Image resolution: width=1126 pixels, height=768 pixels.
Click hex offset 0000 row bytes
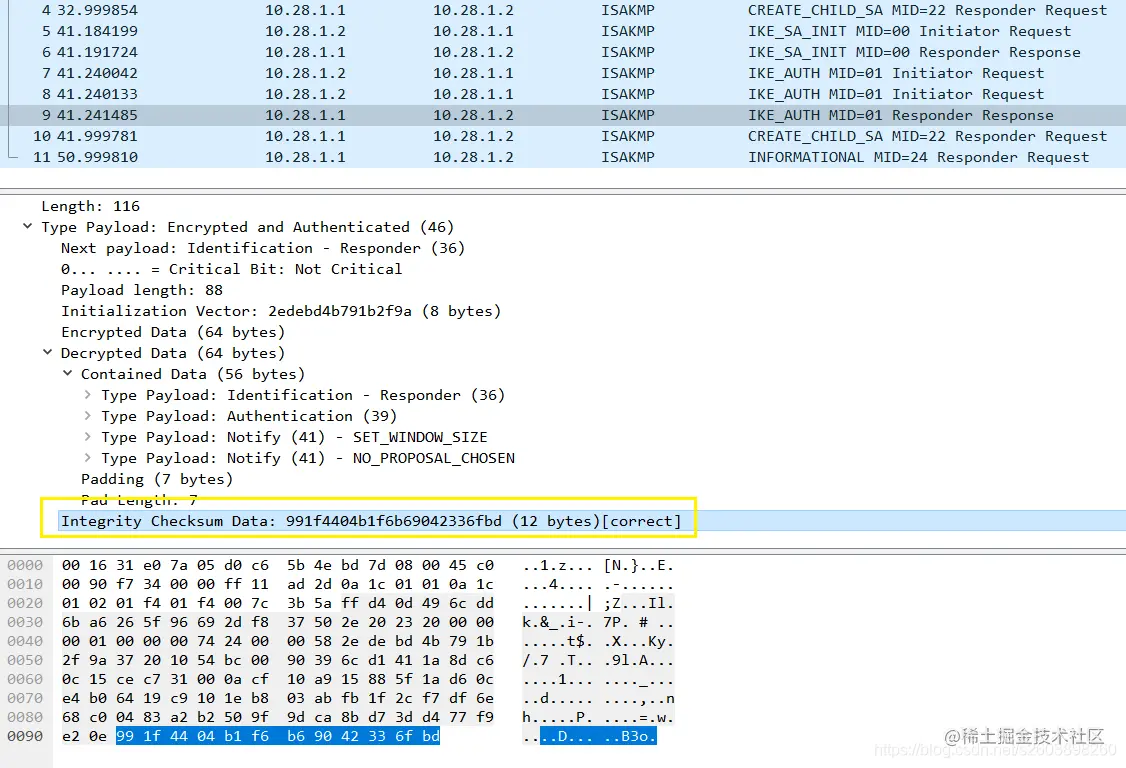tap(277, 565)
